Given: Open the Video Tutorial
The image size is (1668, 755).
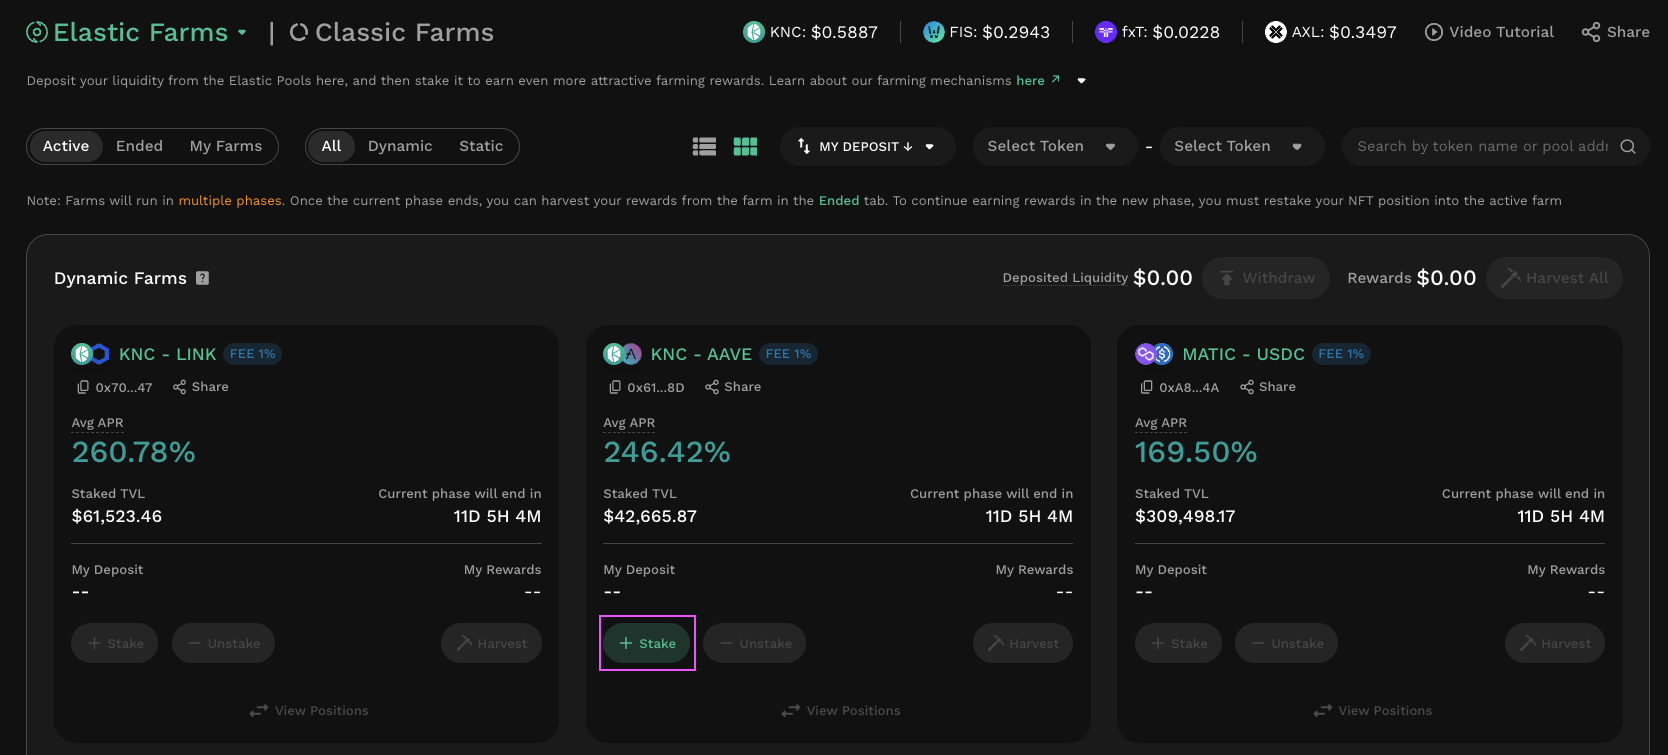Looking at the screenshot, I should click(x=1489, y=32).
